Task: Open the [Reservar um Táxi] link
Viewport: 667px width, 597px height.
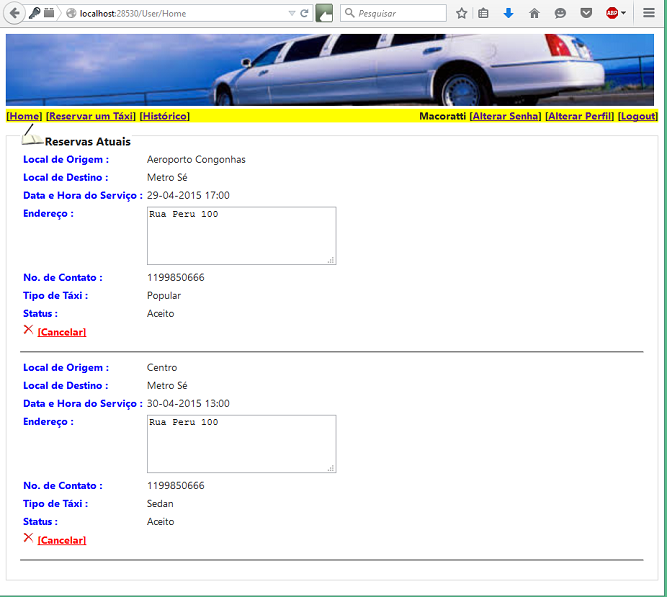Action: click(x=91, y=116)
